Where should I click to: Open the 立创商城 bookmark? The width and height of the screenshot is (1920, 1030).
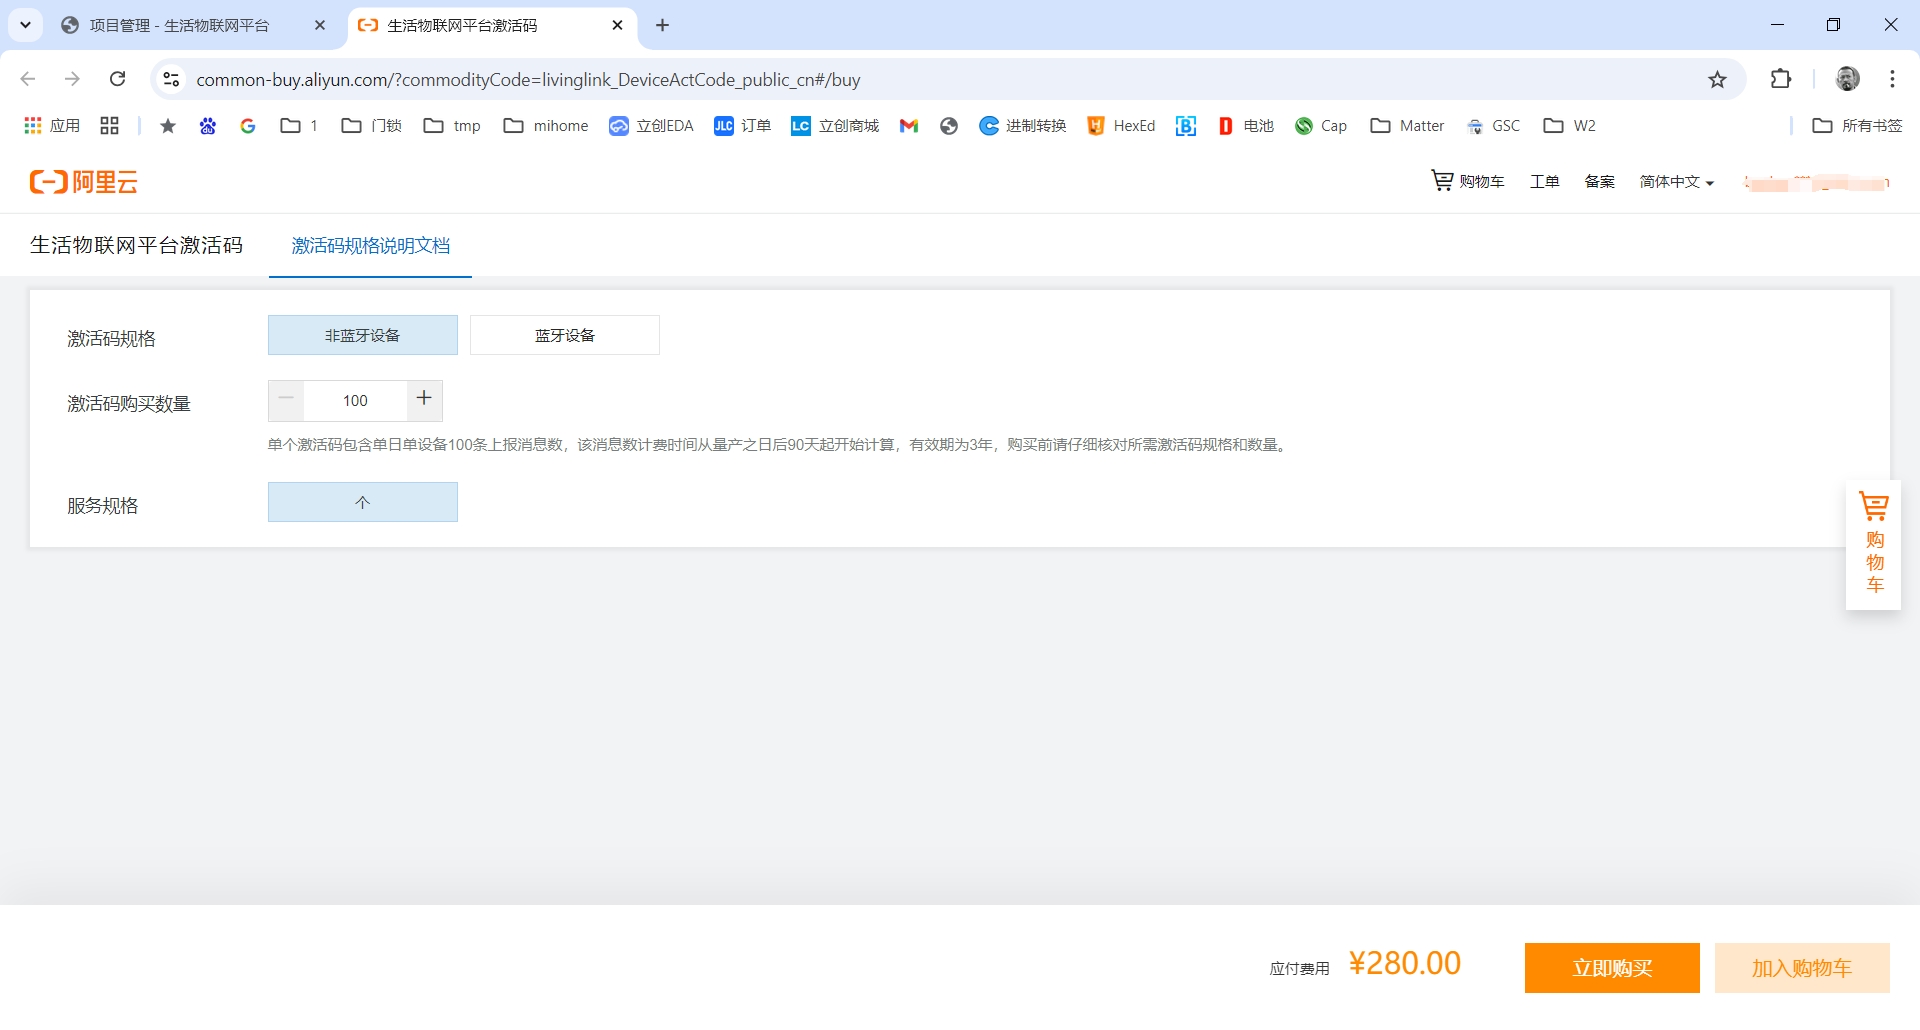click(x=835, y=125)
